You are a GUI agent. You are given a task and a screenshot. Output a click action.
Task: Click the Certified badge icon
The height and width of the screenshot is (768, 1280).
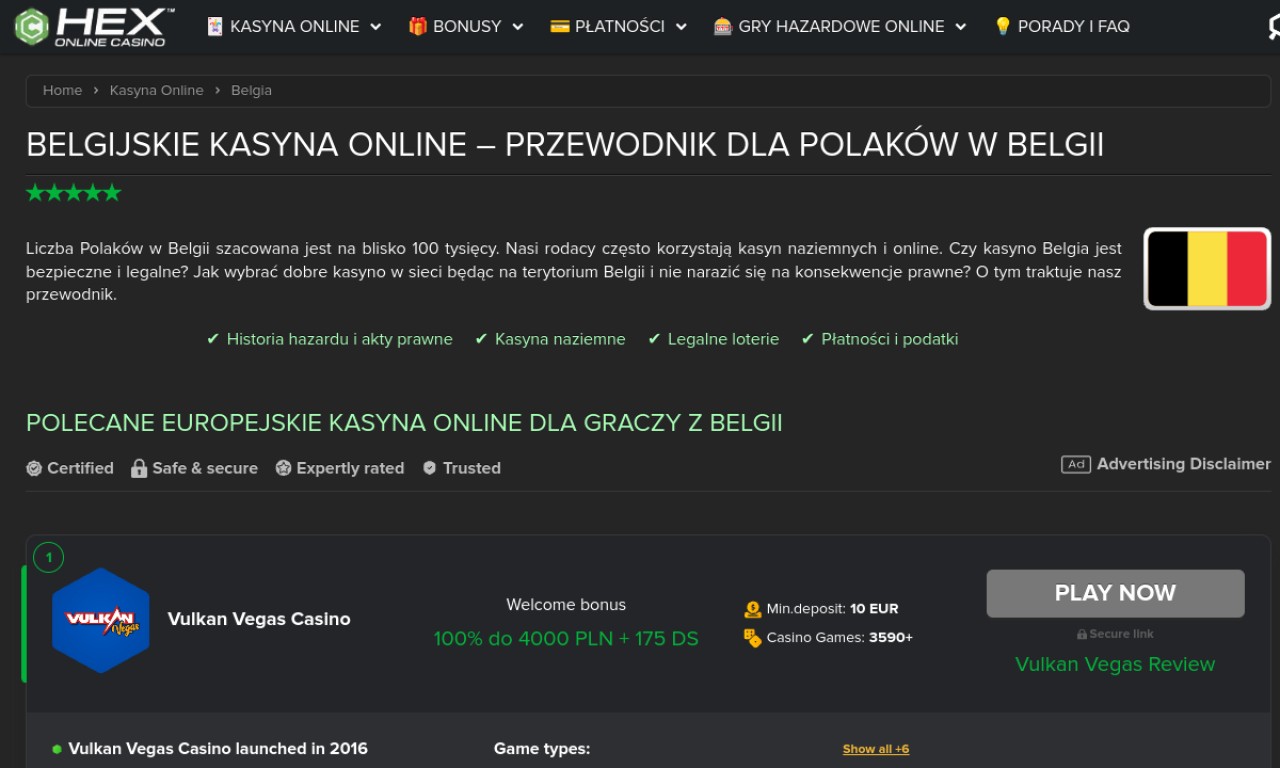pos(34,468)
